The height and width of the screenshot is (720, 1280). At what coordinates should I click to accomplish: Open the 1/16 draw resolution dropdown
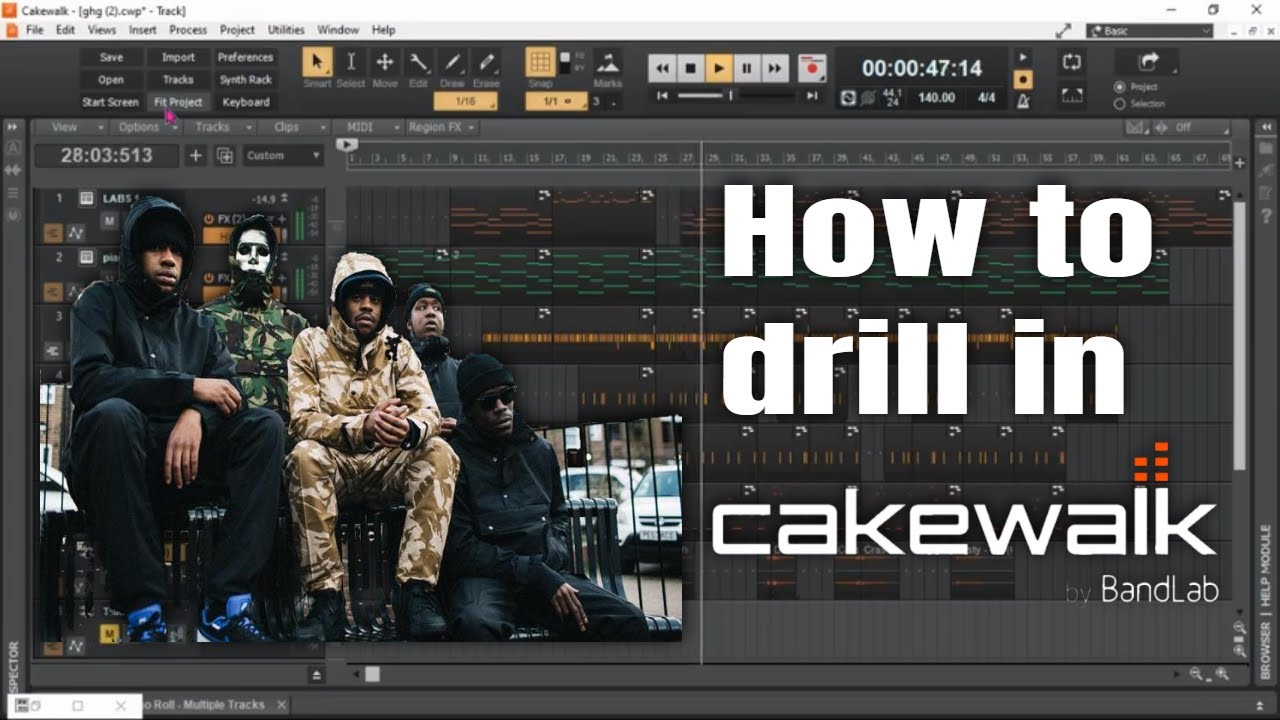pyautogui.click(x=466, y=102)
